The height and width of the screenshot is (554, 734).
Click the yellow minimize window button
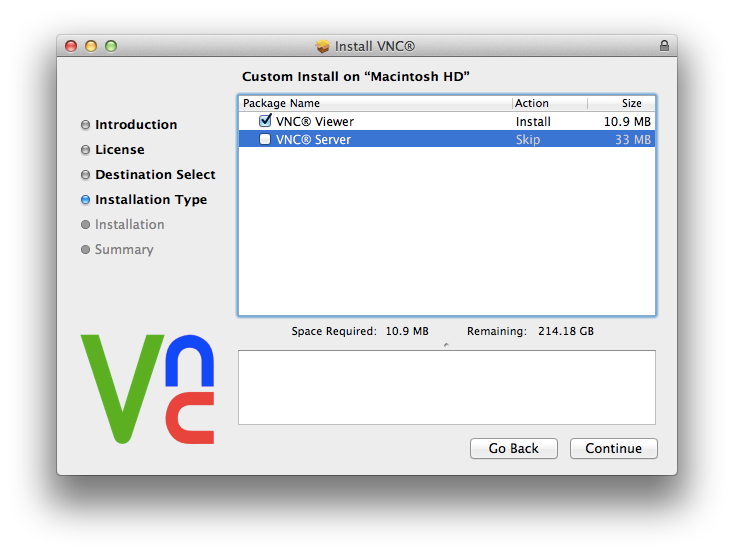pos(91,46)
